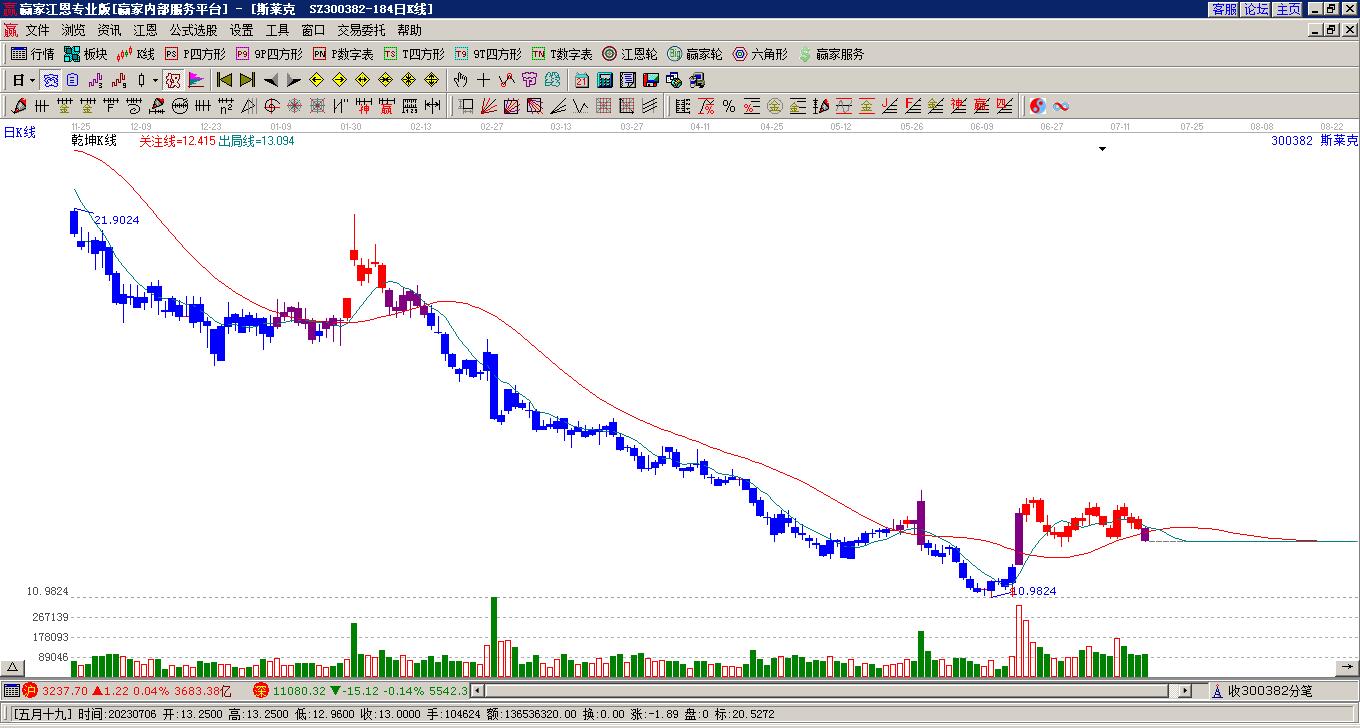This screenshot has height=728, width=1360.
Task: Click the status bar table grid icon
Action: click(11, 690)
